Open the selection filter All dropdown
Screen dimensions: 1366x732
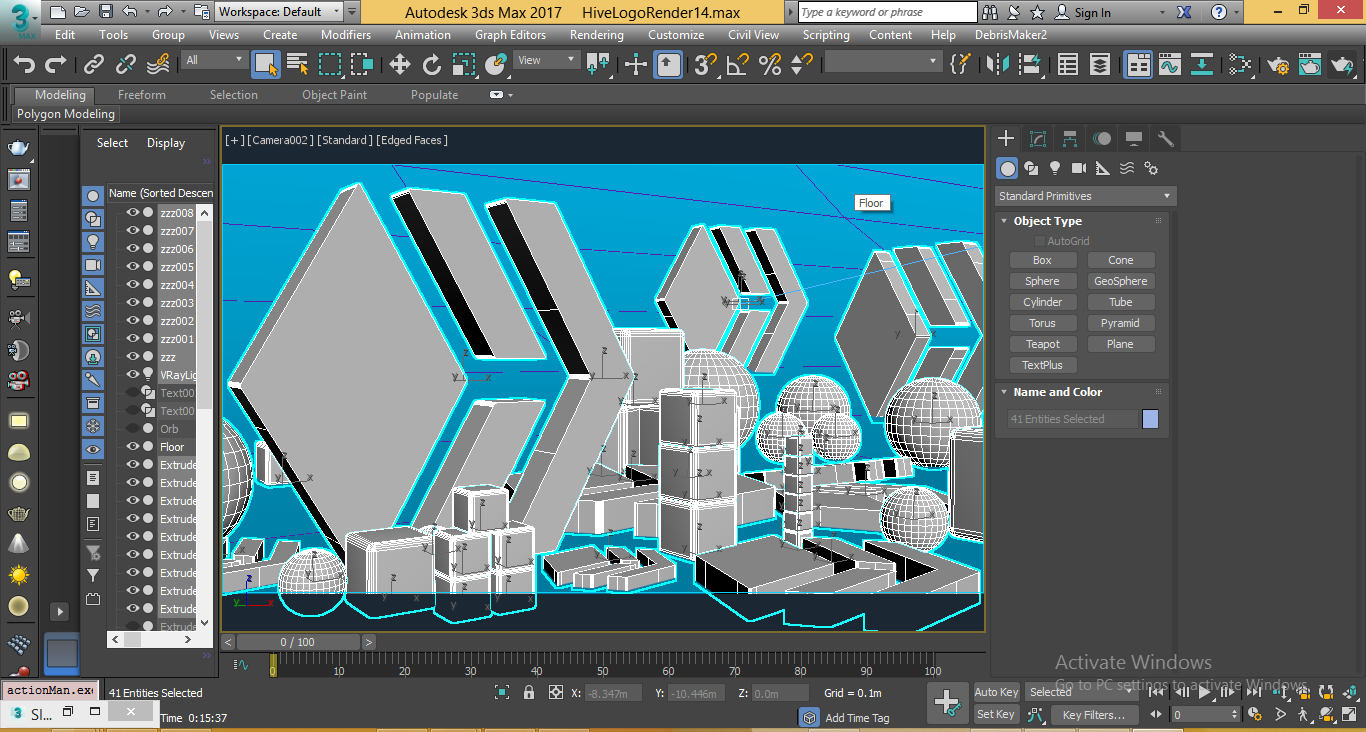click(214, 60)
